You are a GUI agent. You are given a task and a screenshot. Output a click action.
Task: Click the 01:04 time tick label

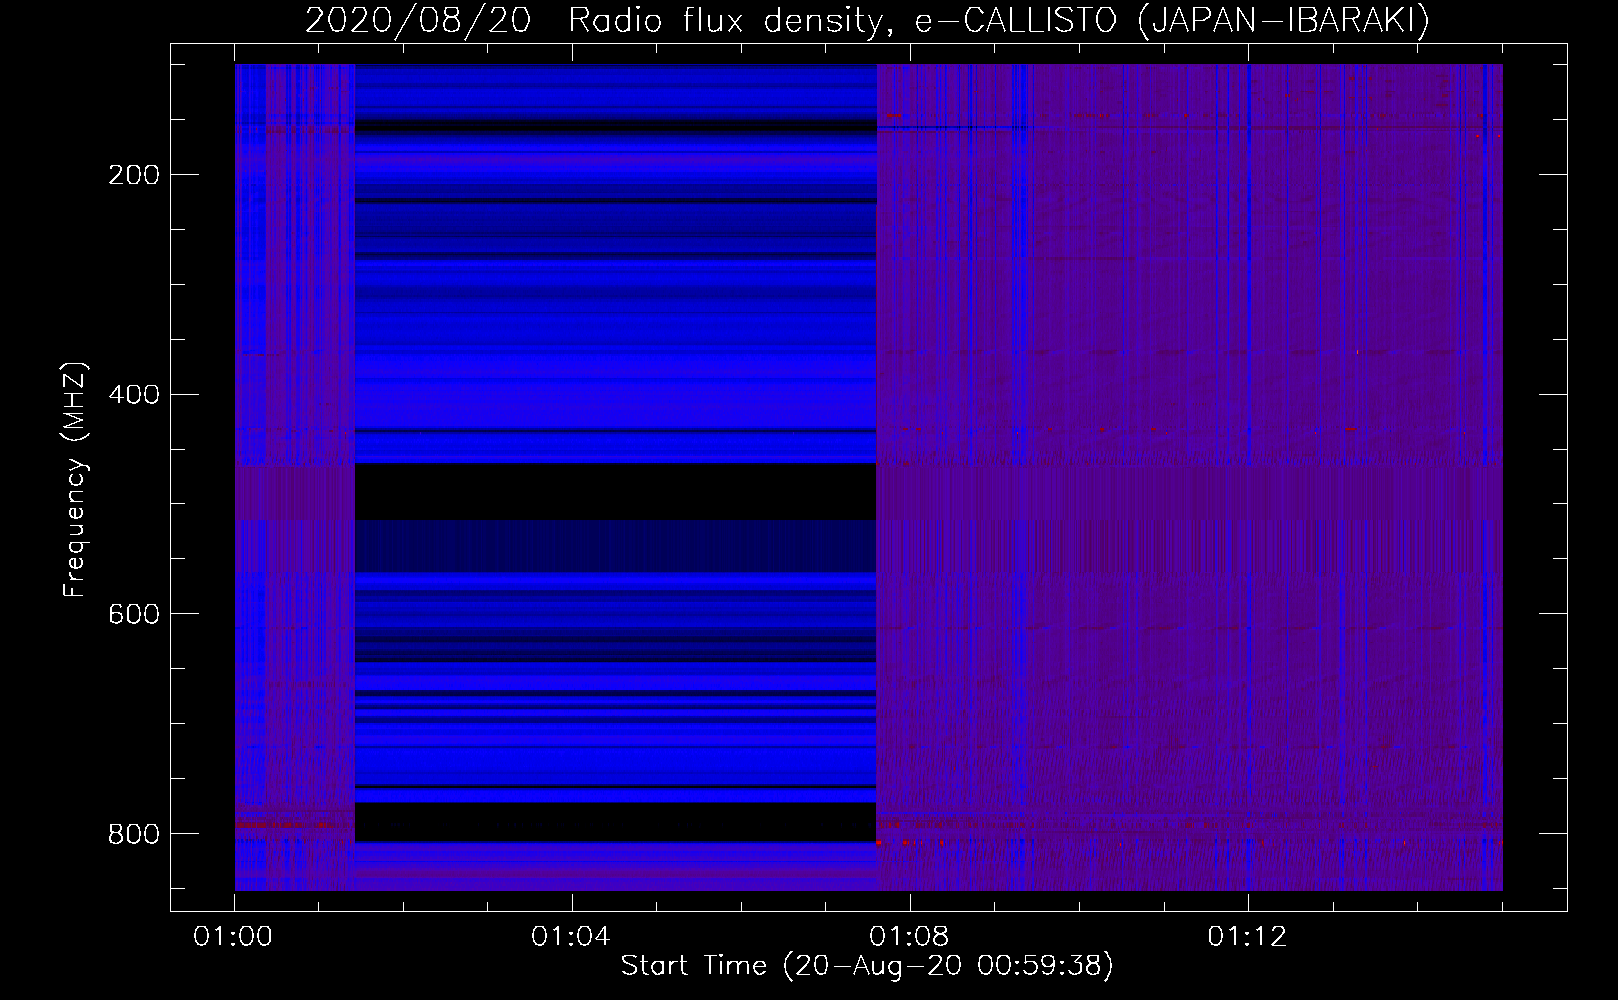coord(571,937)
